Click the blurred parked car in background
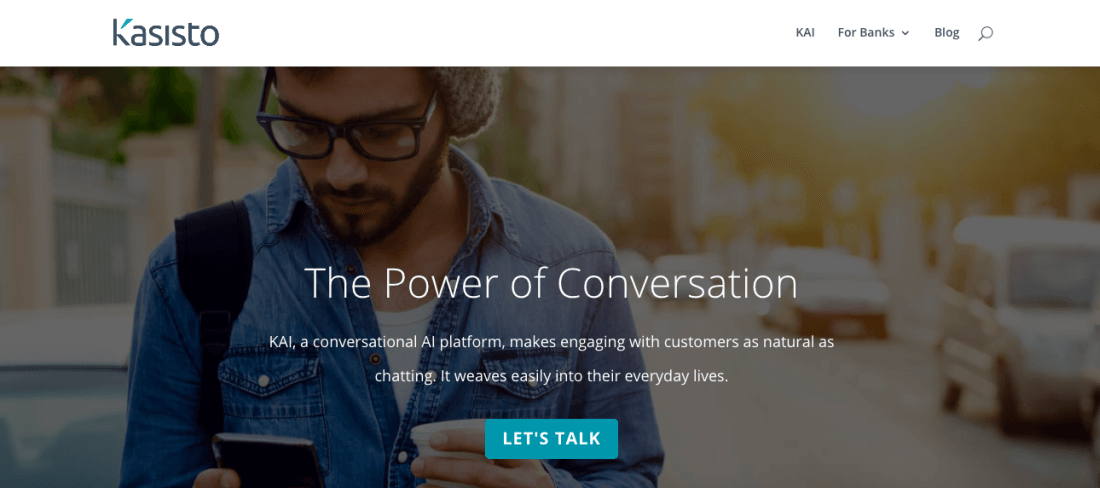This screenshot has width=1100, height=488. [824, 291]
